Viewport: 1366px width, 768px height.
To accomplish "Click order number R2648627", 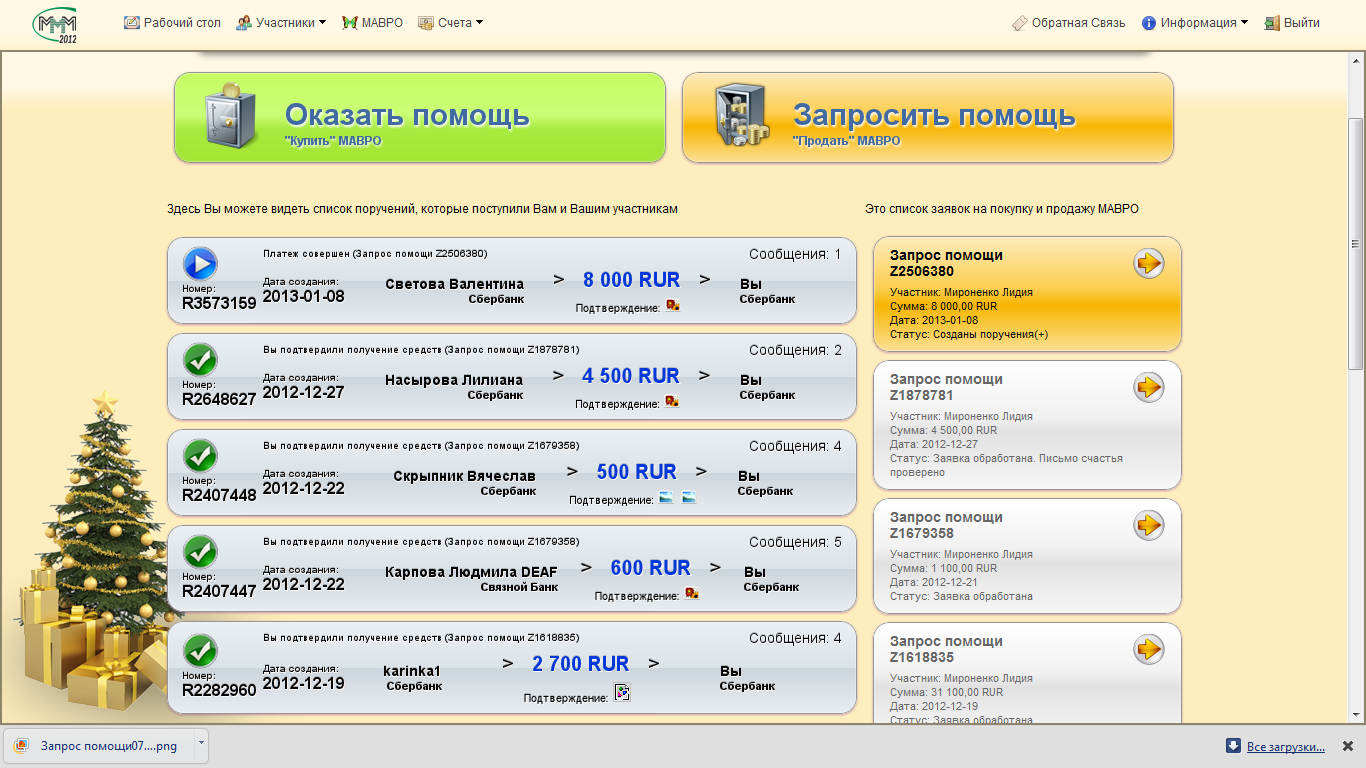I will click(x=219, y=399).
